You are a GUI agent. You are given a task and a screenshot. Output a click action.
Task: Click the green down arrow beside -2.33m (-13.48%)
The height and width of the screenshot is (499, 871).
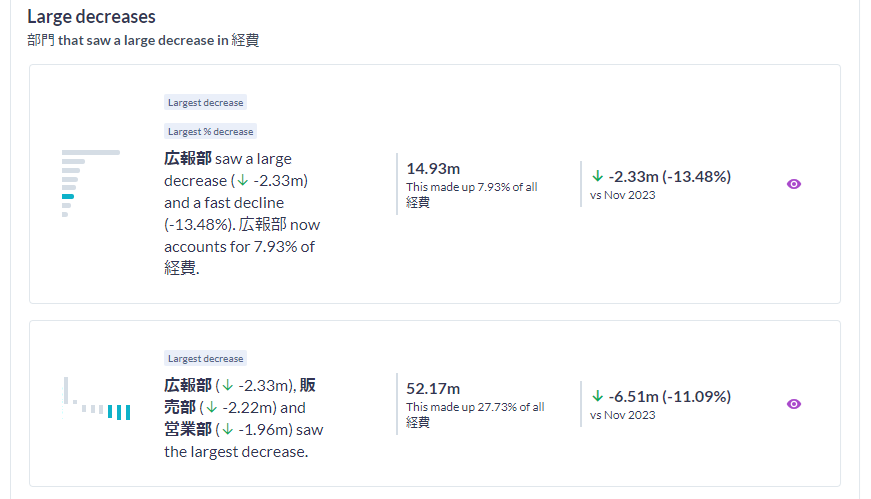(x=598, y=177)
